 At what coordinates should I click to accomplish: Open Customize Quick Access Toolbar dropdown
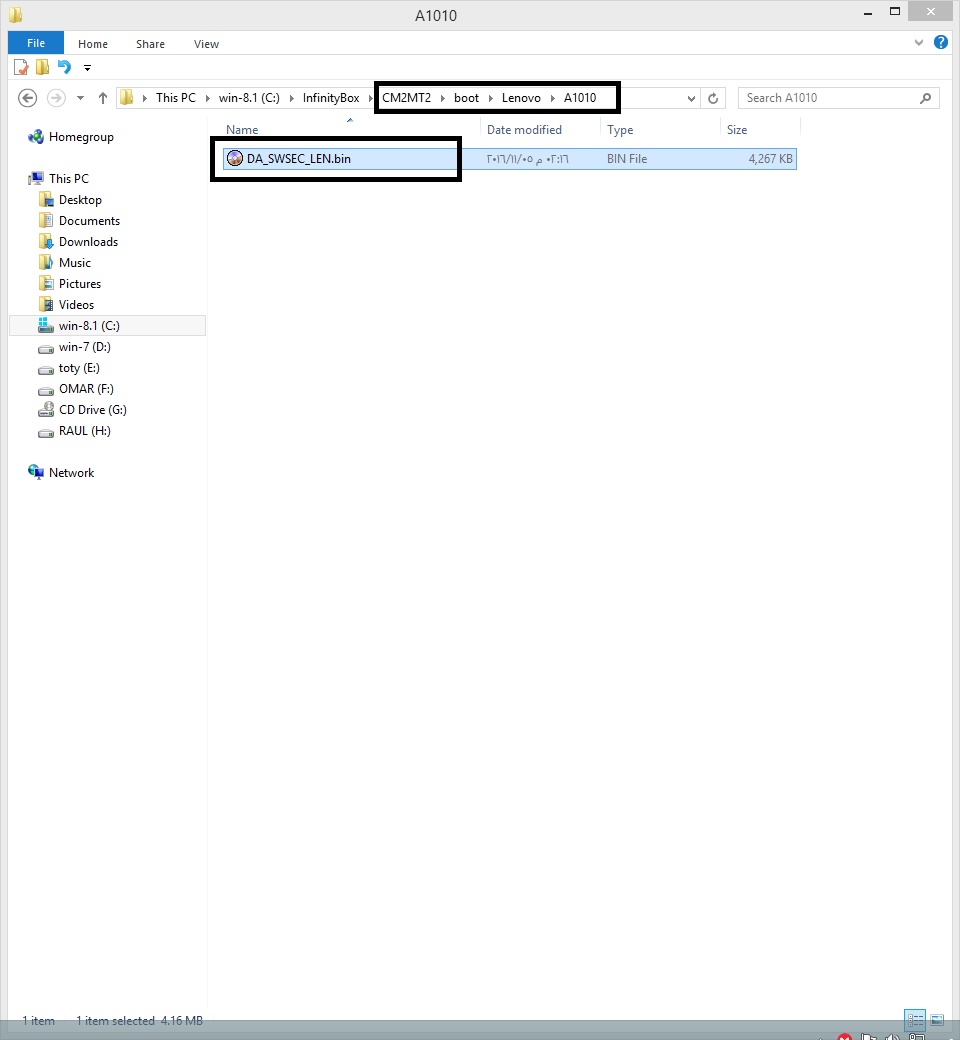coord(87,68)
